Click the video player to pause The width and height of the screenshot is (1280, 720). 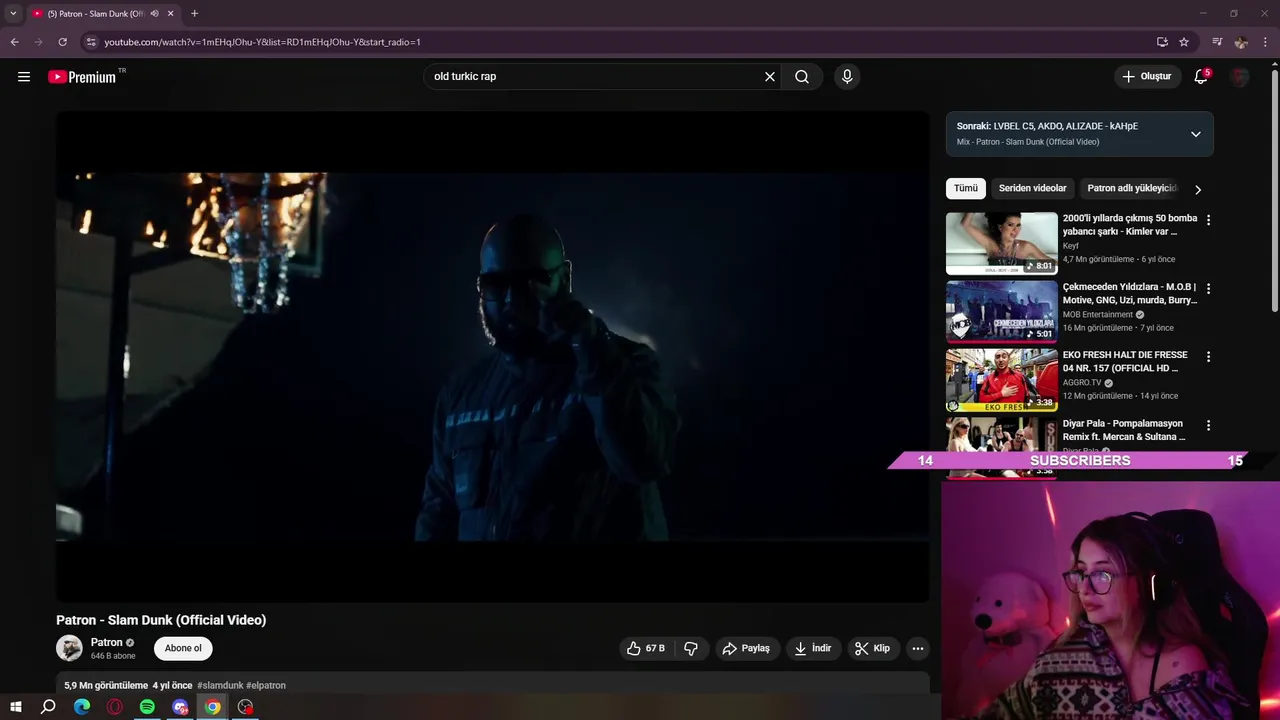(492, 356)
